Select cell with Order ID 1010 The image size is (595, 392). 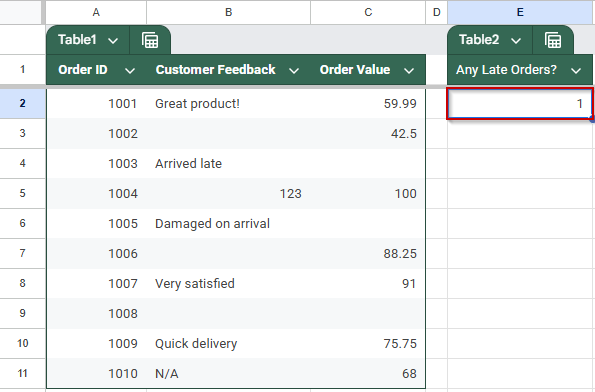click(x=96, y=373)
